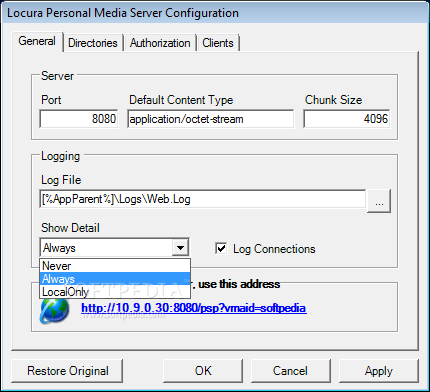Confirm with the OK button
The width and height of the screenshot is (430, 392).
[x=203, y=371]
